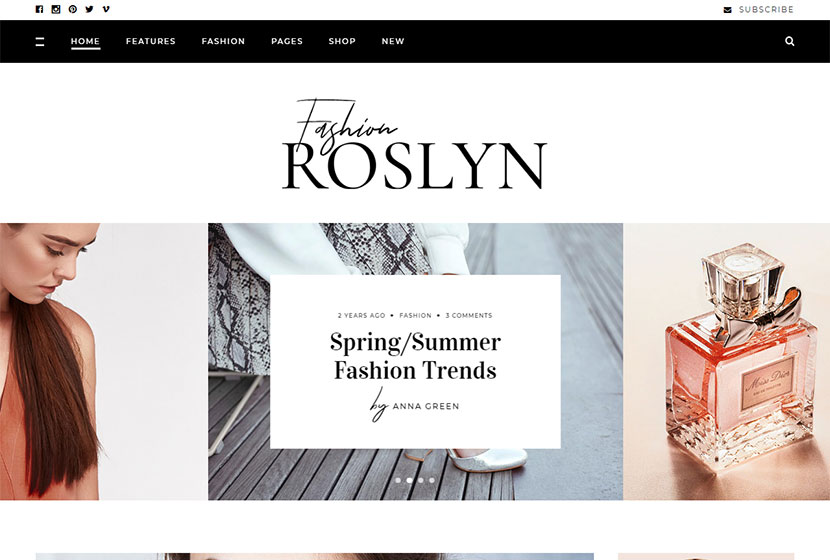The image size is (830, 560).
Task: Expand the Pages menu
Action: click(x=287, y=41)
